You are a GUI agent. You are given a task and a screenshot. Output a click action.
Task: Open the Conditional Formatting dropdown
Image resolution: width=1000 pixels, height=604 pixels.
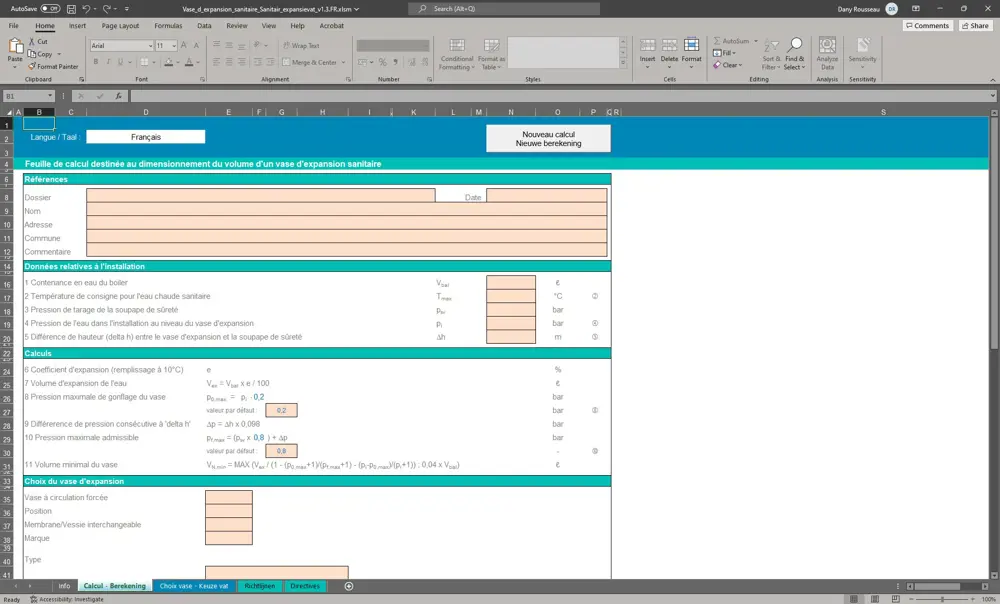click(456, 54)
